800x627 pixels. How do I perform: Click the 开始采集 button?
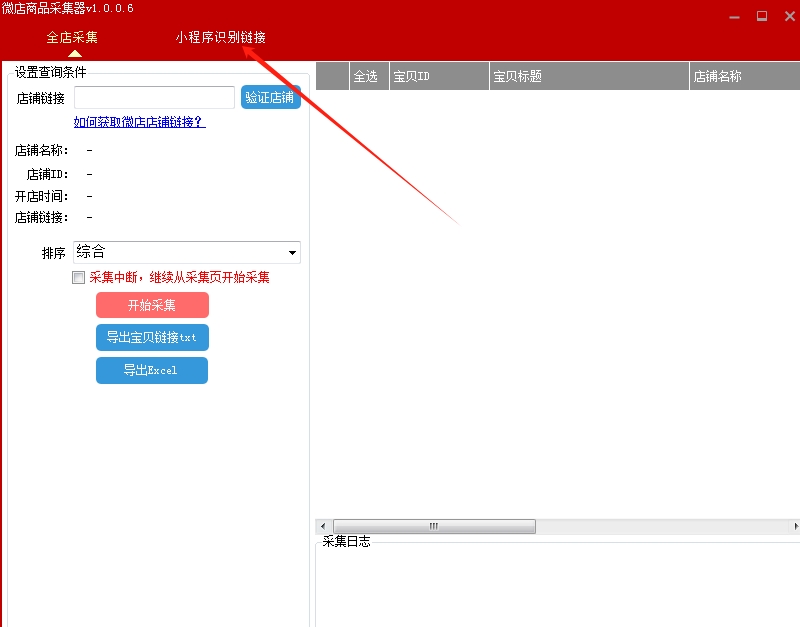click(x=152, y=305)
